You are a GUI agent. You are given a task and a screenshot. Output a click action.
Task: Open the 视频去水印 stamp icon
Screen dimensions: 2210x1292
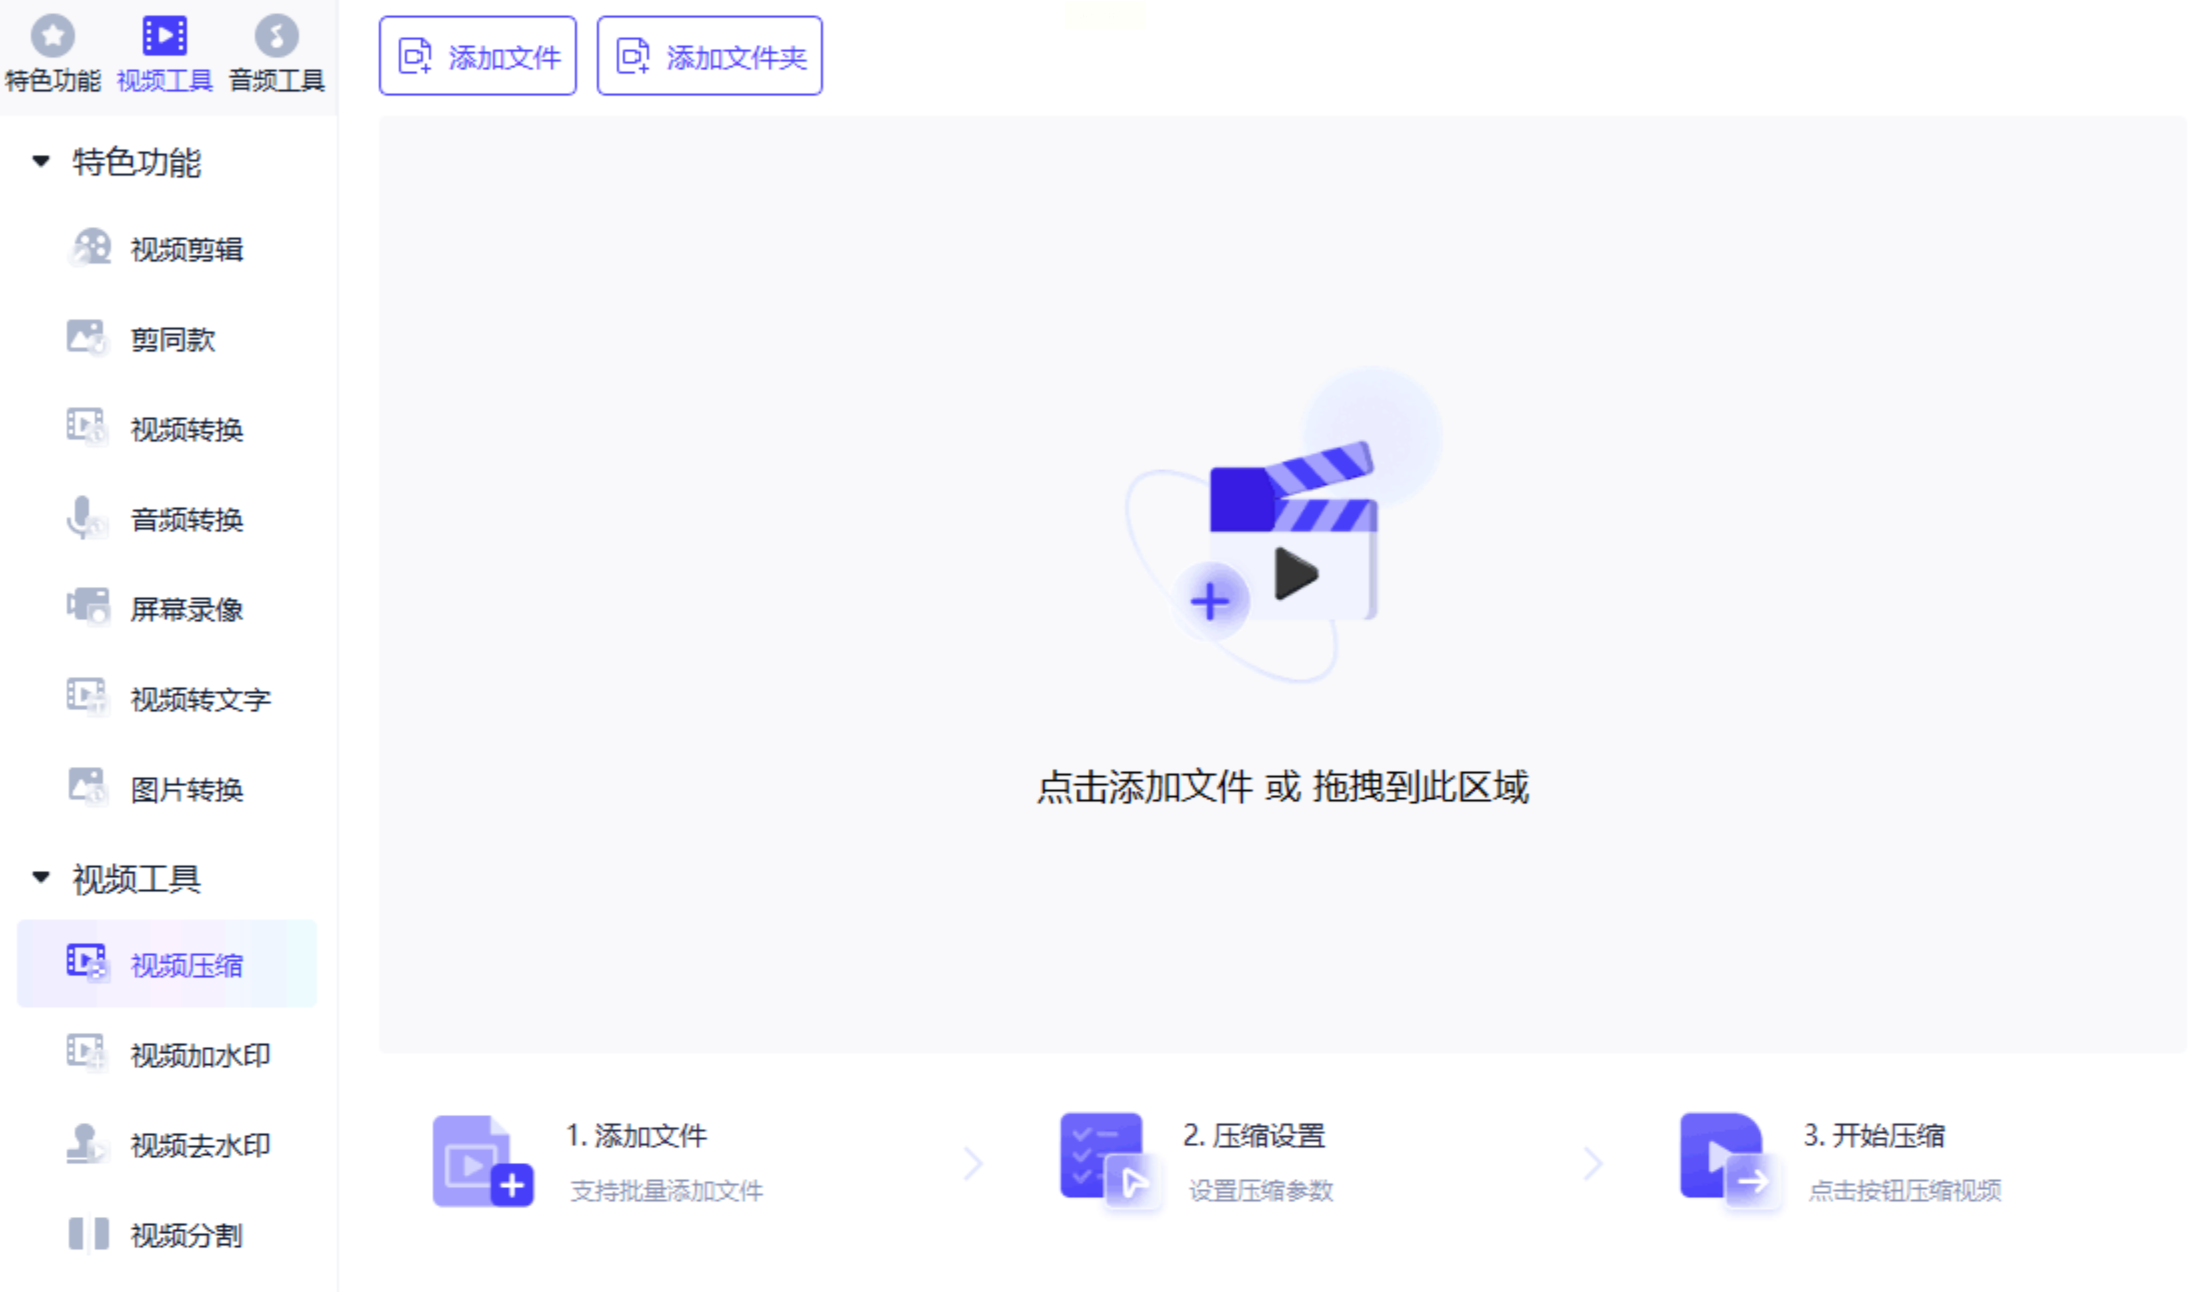point(86,1143)
